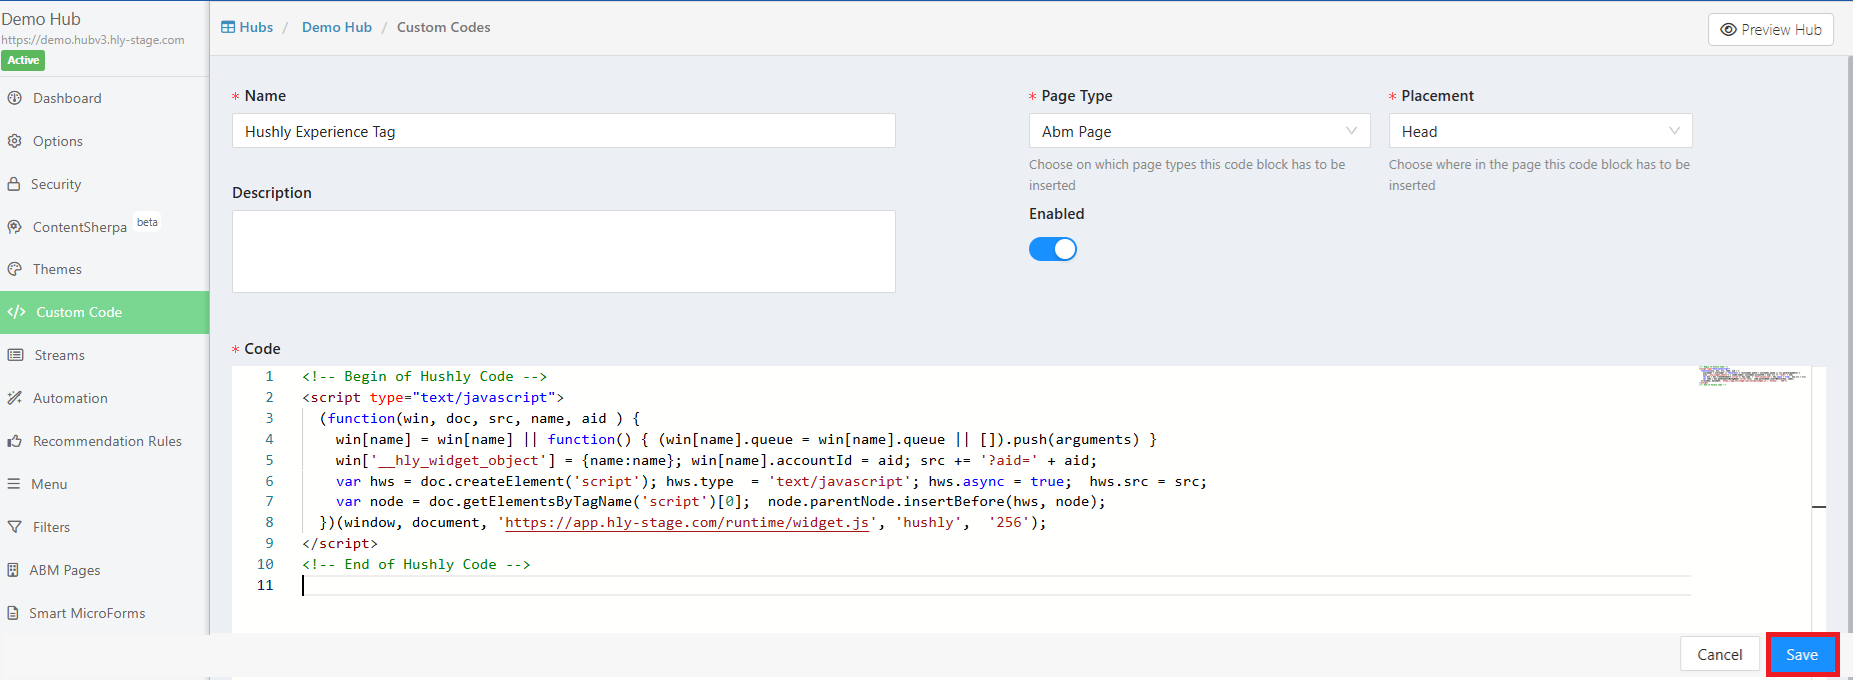Click the 'hushly' string in line 8
The height and width of the screenshot is (680, 1853).
[928, 523]
